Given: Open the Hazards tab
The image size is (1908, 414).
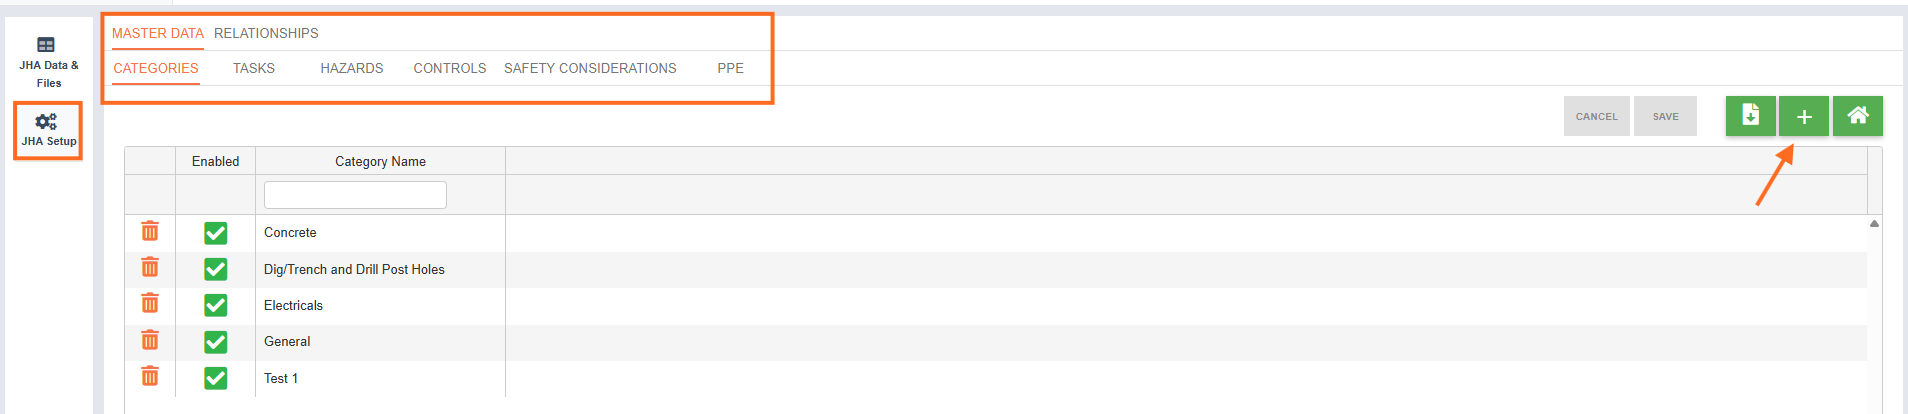Looking at the screenshot, I should pos(352,68).
